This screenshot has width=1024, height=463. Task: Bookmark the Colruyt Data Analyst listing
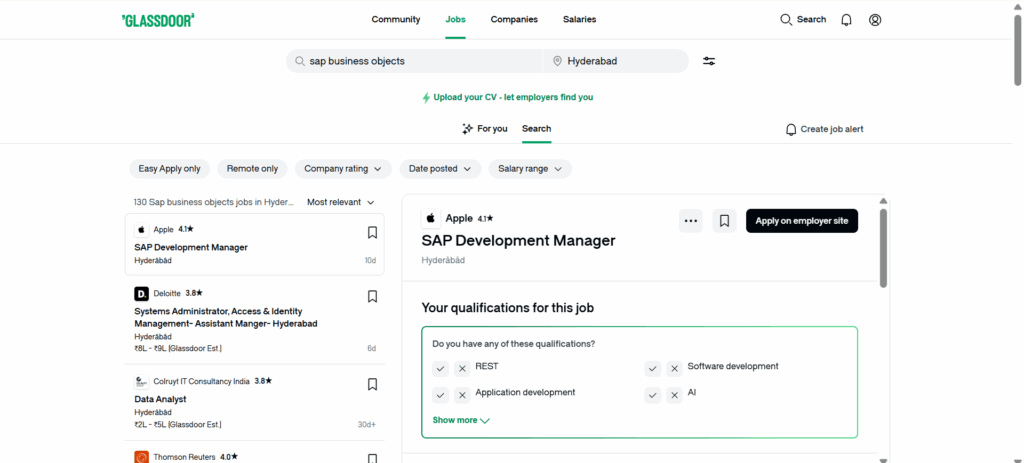pyautogui.click(x=372, y=384)
